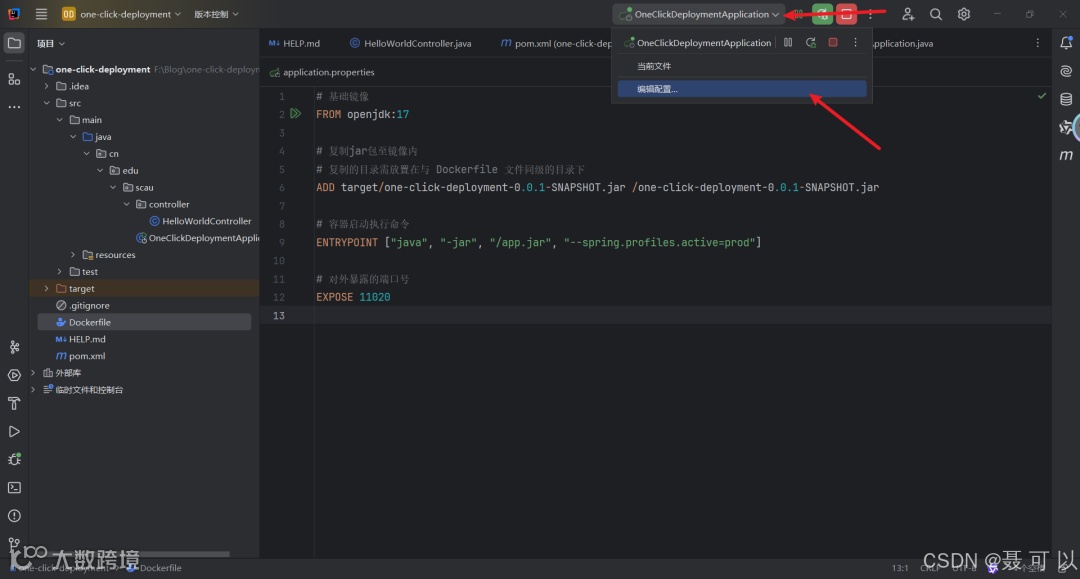Open one-click-deployment project dropdown
1080x579 pixels.
pos(122,14)
